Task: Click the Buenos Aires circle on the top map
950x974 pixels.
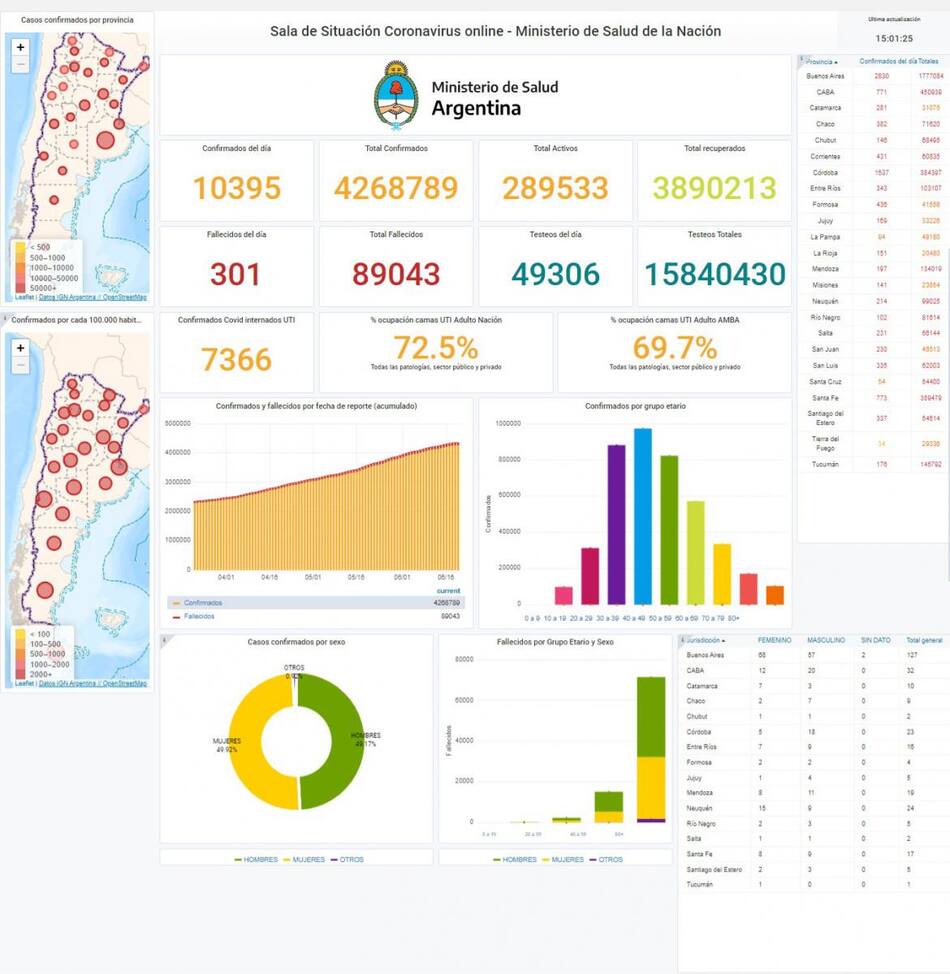Action: 104,139
